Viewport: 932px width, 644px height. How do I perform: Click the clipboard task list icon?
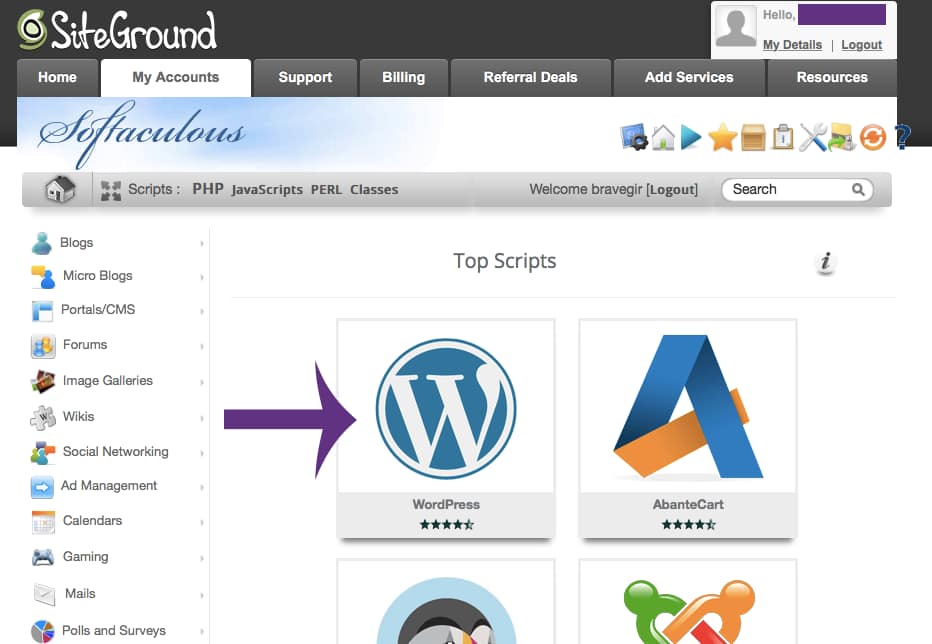pos(782,137)
